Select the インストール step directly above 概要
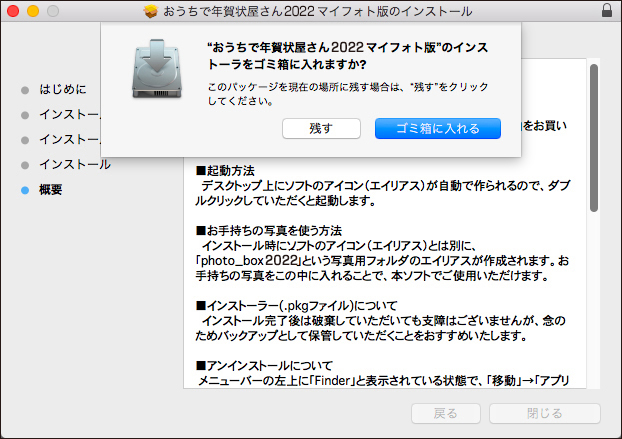This screenshot has height=439, width=622. pos(74,164)
